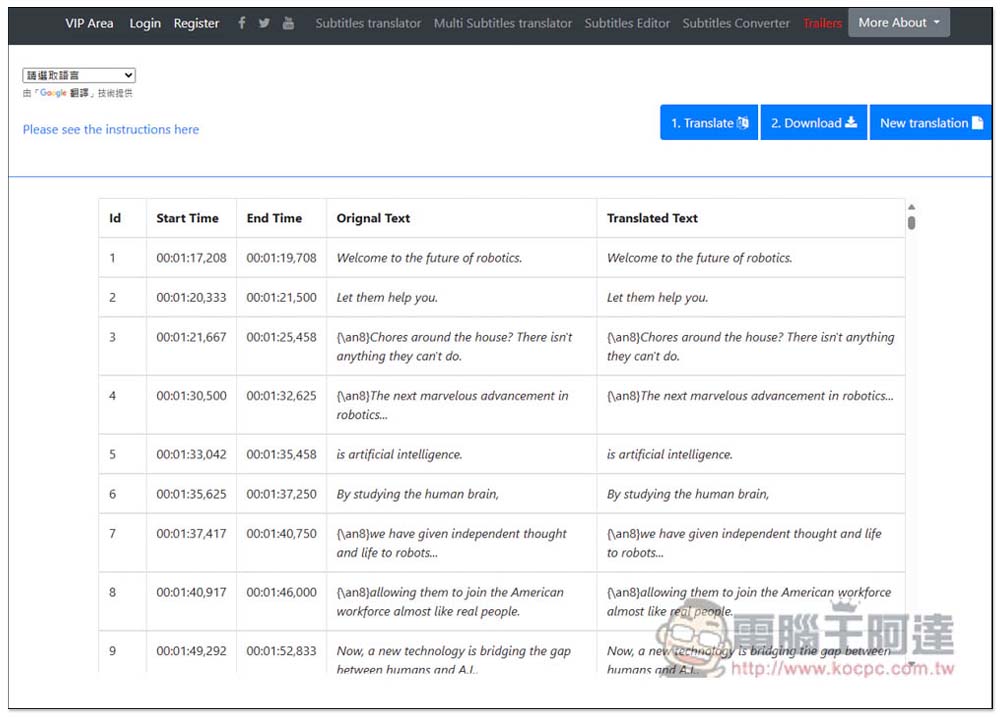Go to Multi Subtitles translator

503,24
